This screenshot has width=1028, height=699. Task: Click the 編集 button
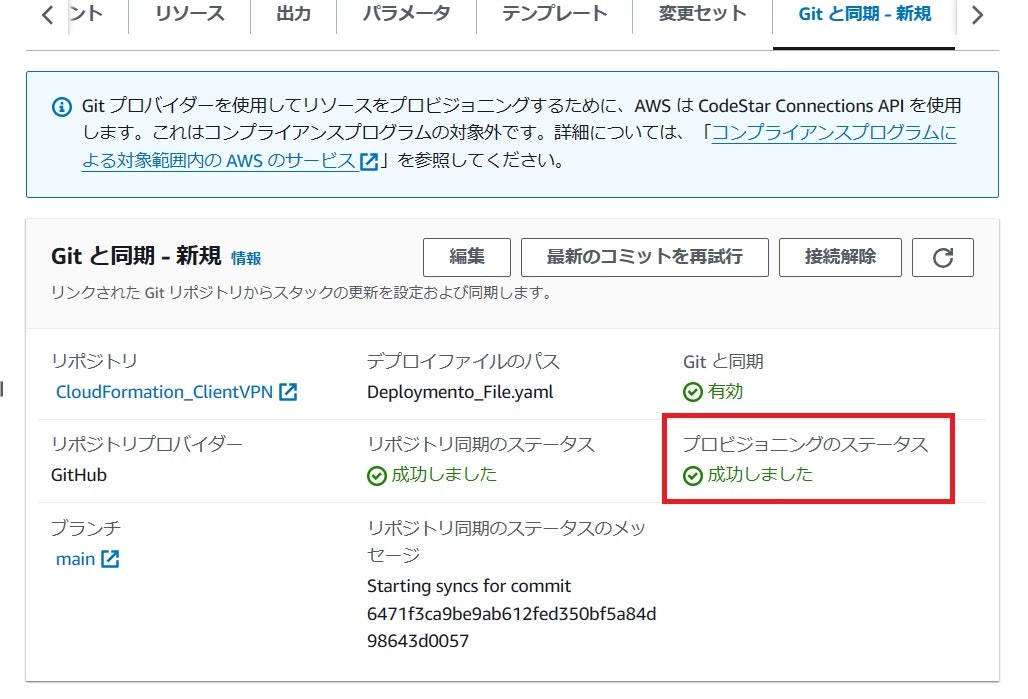[467, 257]
